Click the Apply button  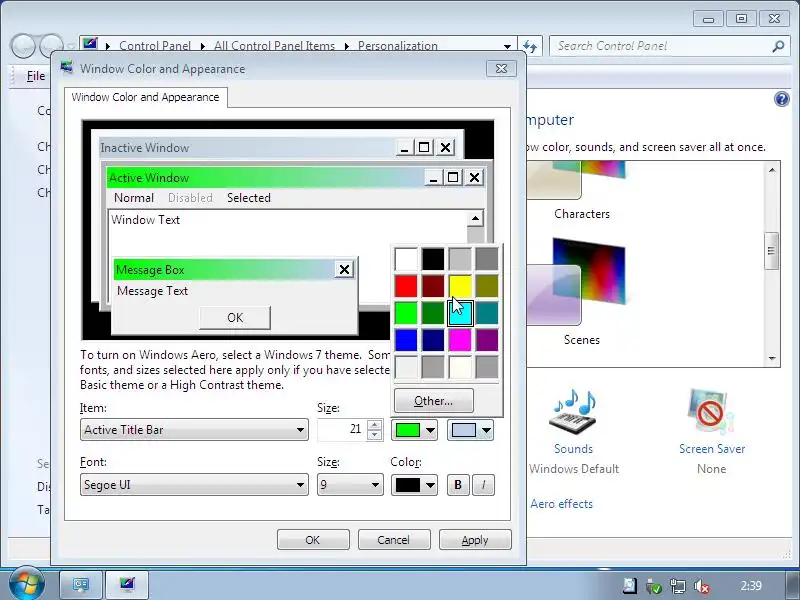tap(475, 540)
